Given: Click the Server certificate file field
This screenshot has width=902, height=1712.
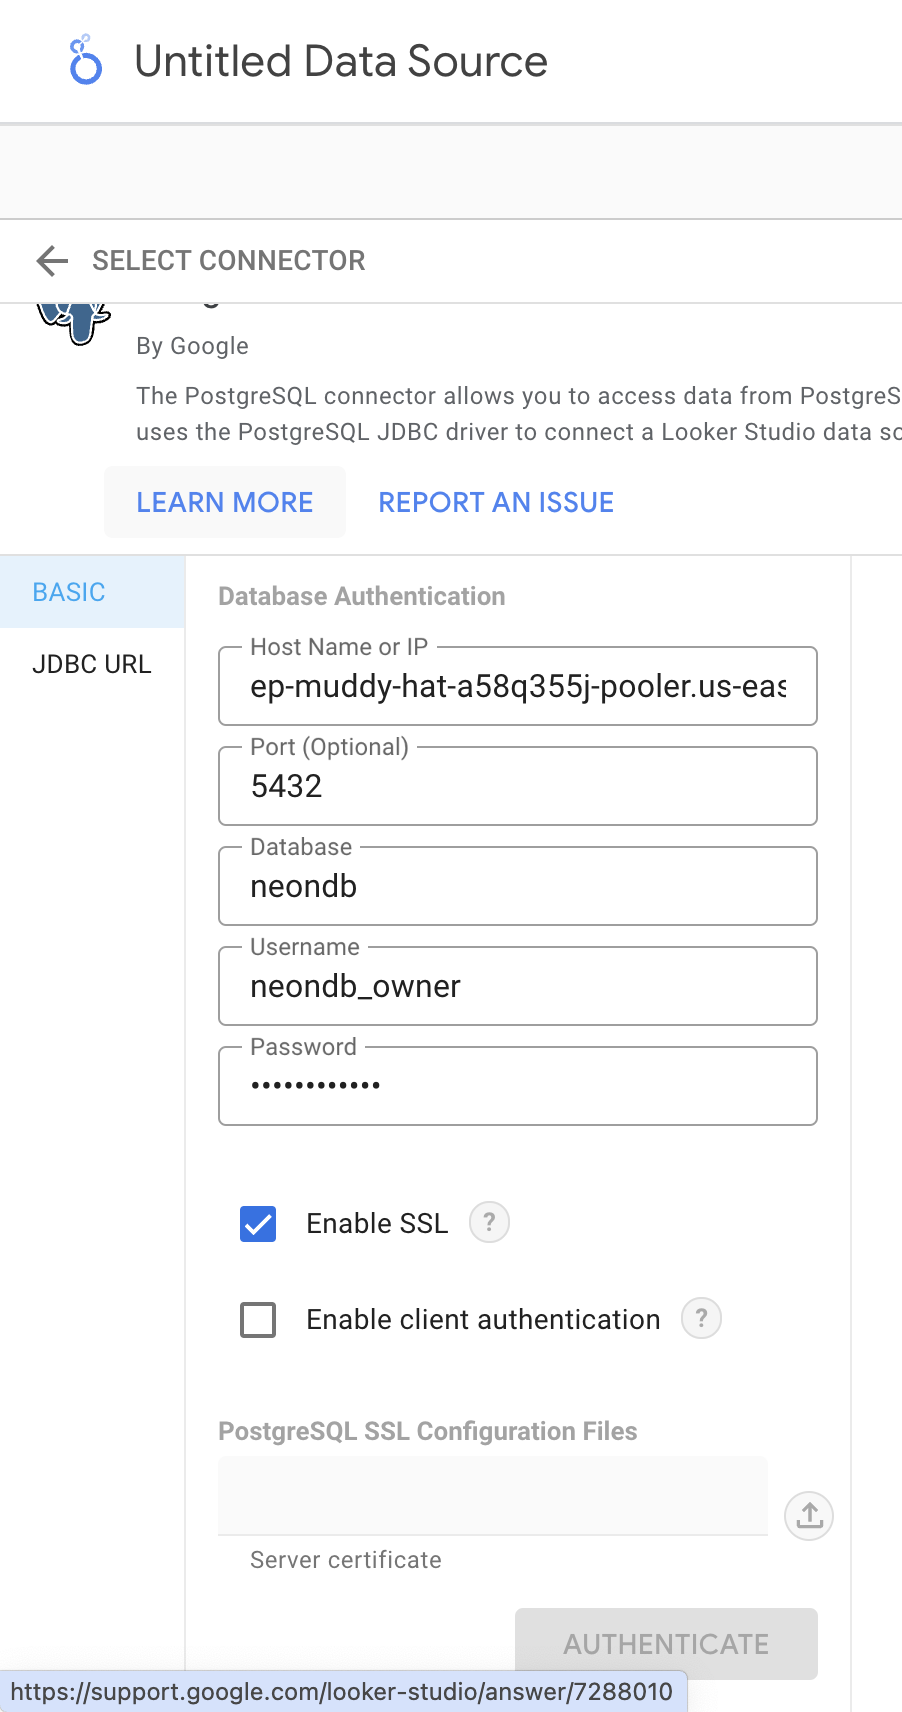Looking at the screenshot, I should click(493, 1496).
